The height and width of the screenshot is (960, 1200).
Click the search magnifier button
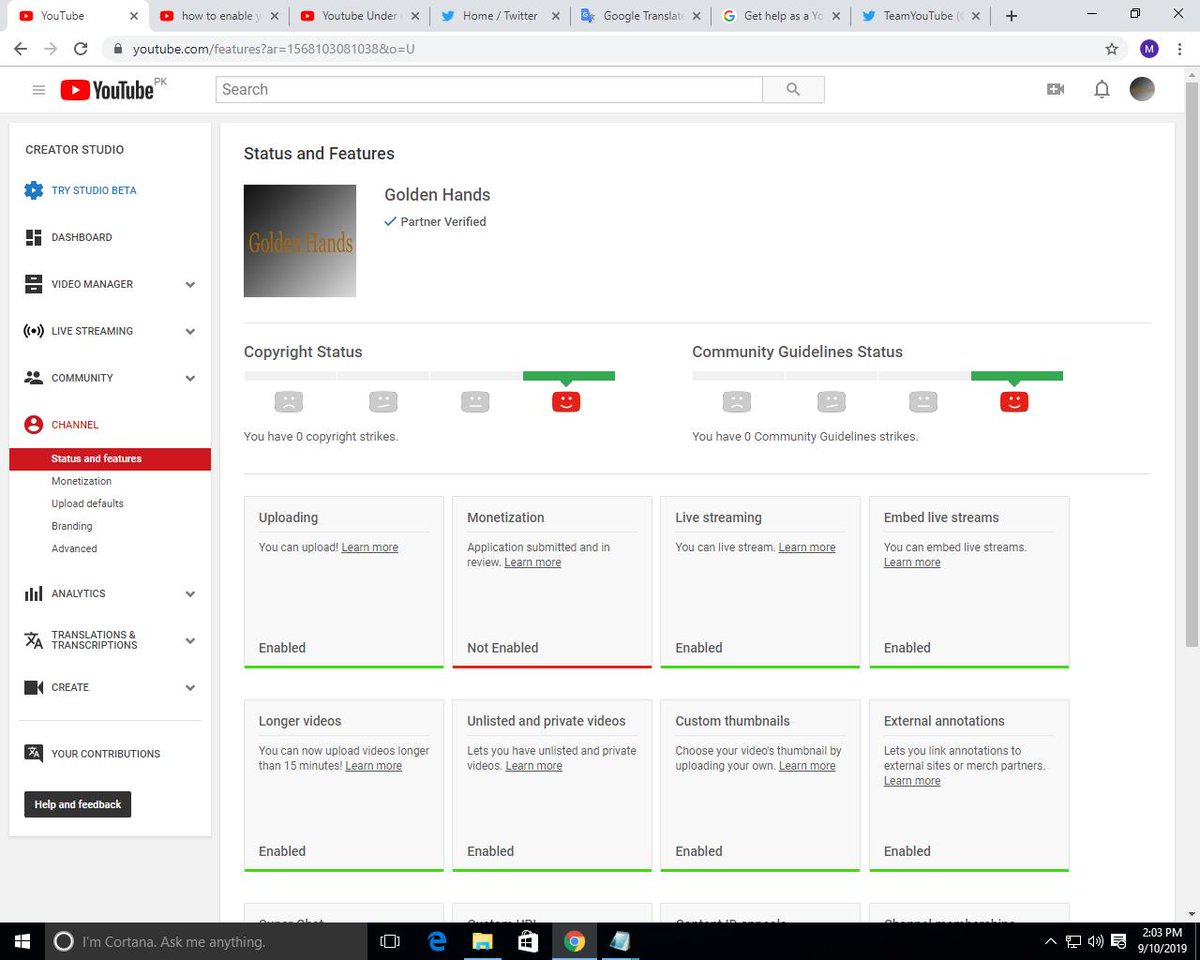point(793,90)
